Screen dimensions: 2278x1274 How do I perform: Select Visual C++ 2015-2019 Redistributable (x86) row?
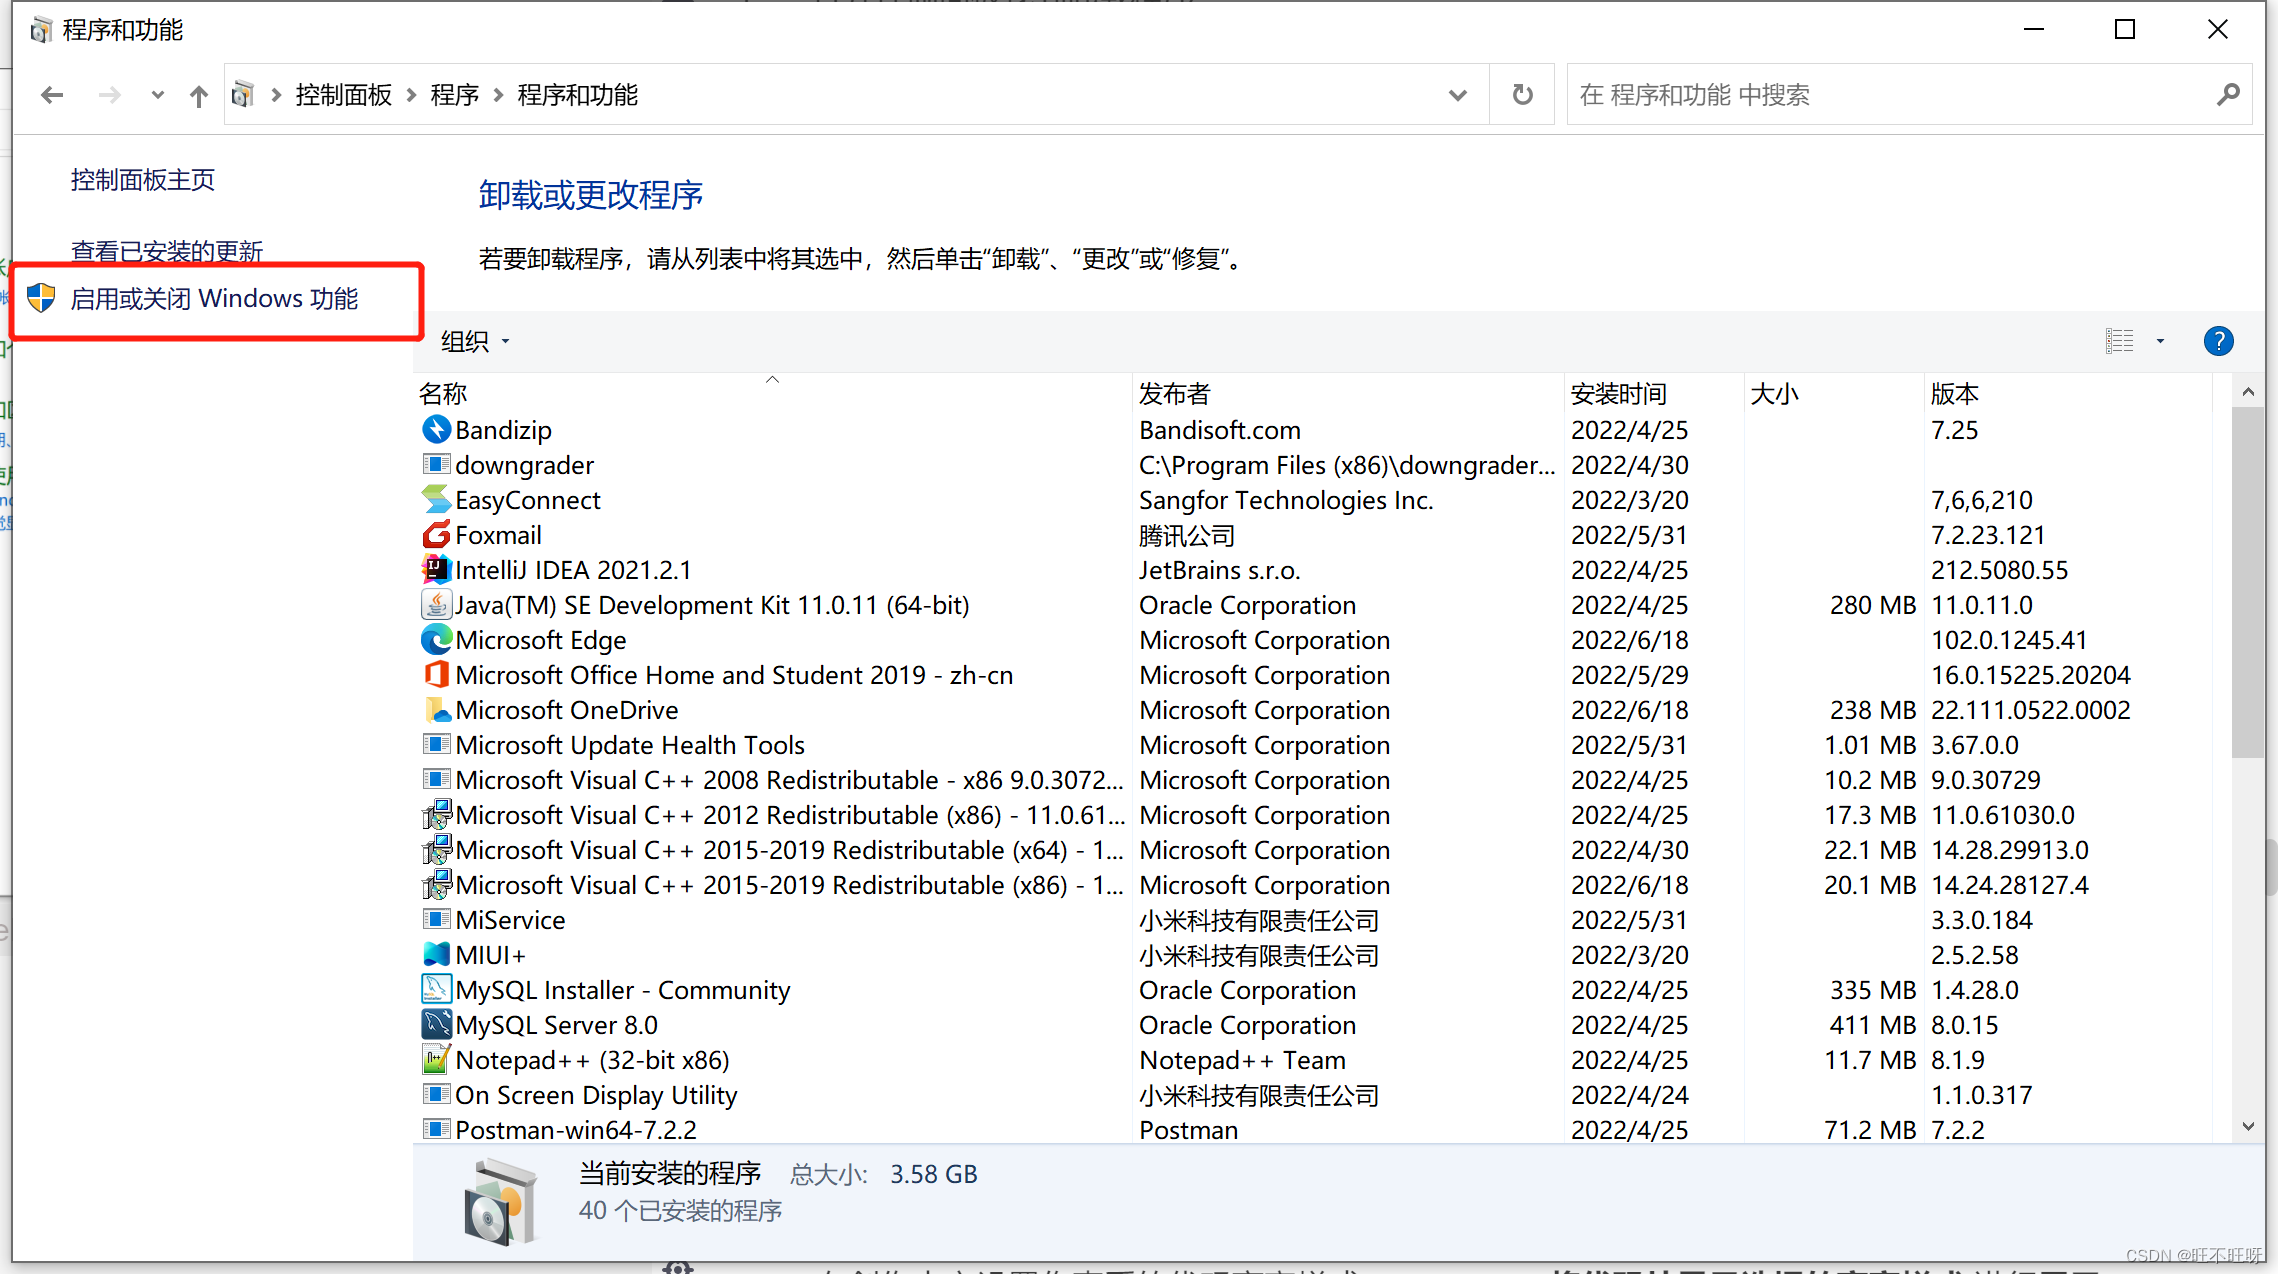coord(1314,885)
